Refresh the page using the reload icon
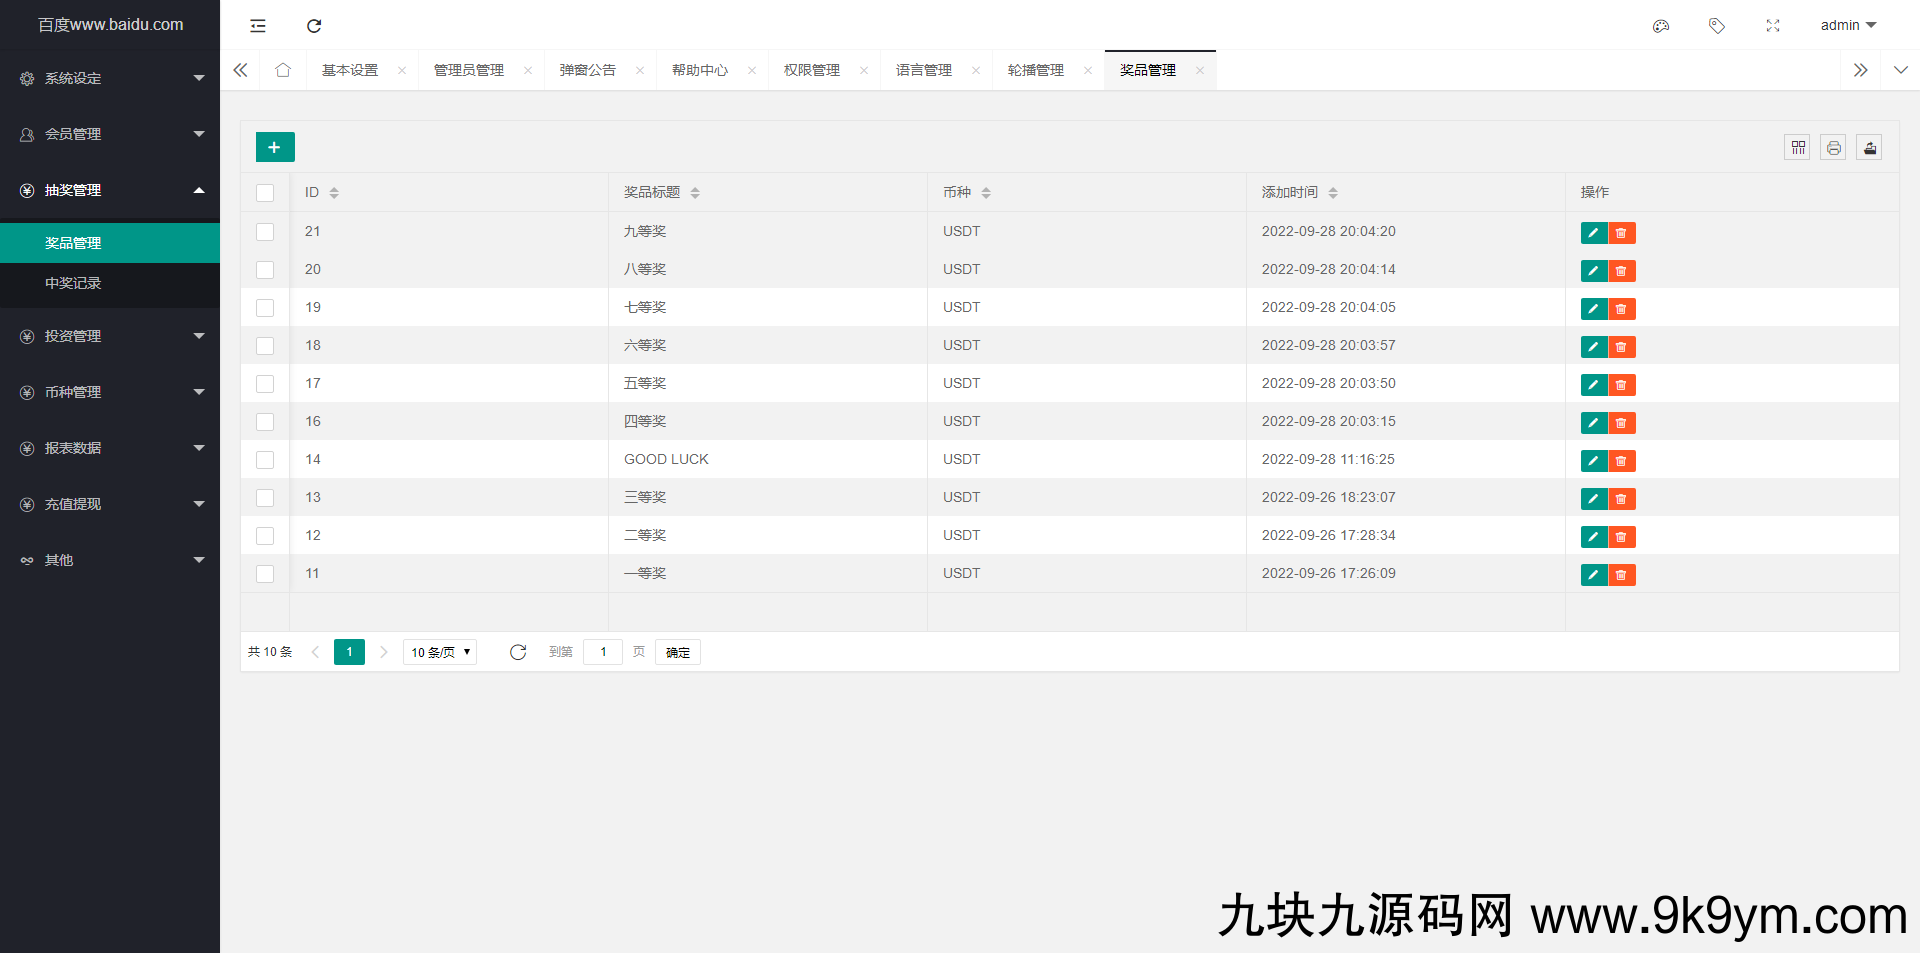Image resolution: width=1920 pixels, height=953 pixels. click(x=314, y=25)
